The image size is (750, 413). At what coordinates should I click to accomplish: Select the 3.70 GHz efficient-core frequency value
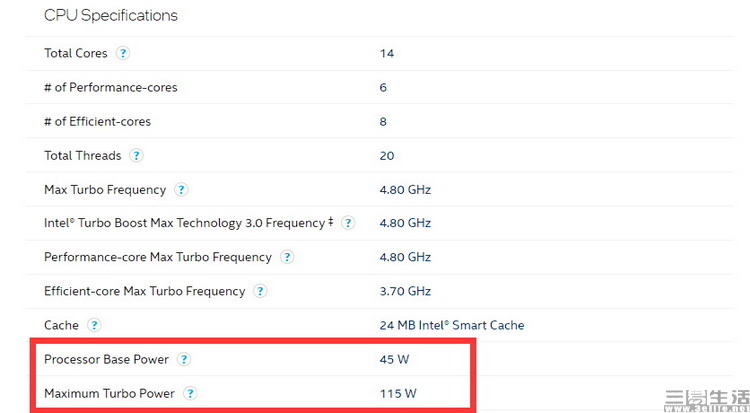405,291
